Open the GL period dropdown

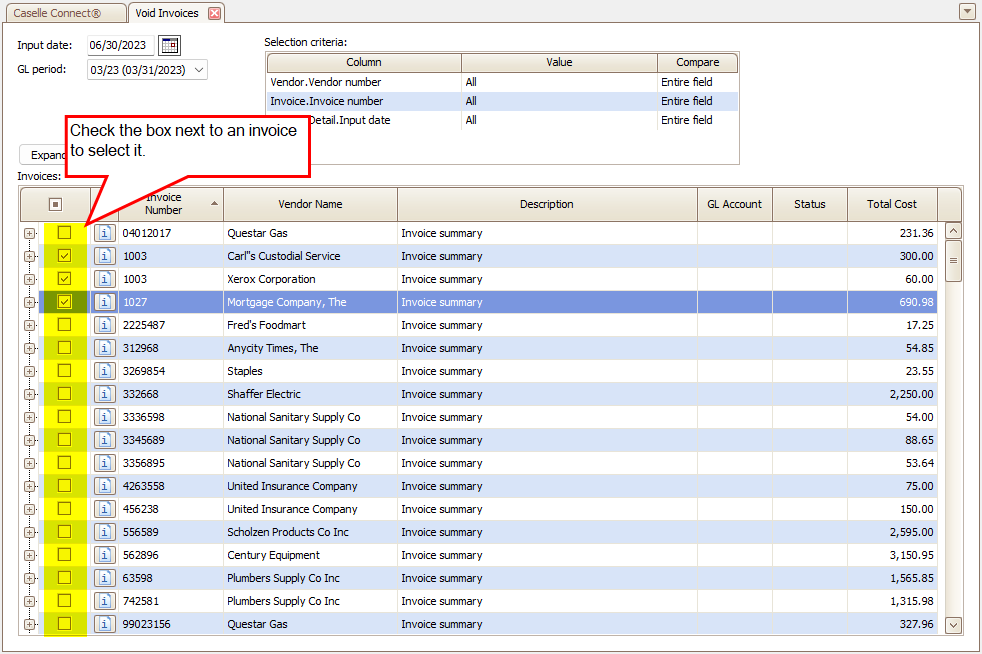198,70
